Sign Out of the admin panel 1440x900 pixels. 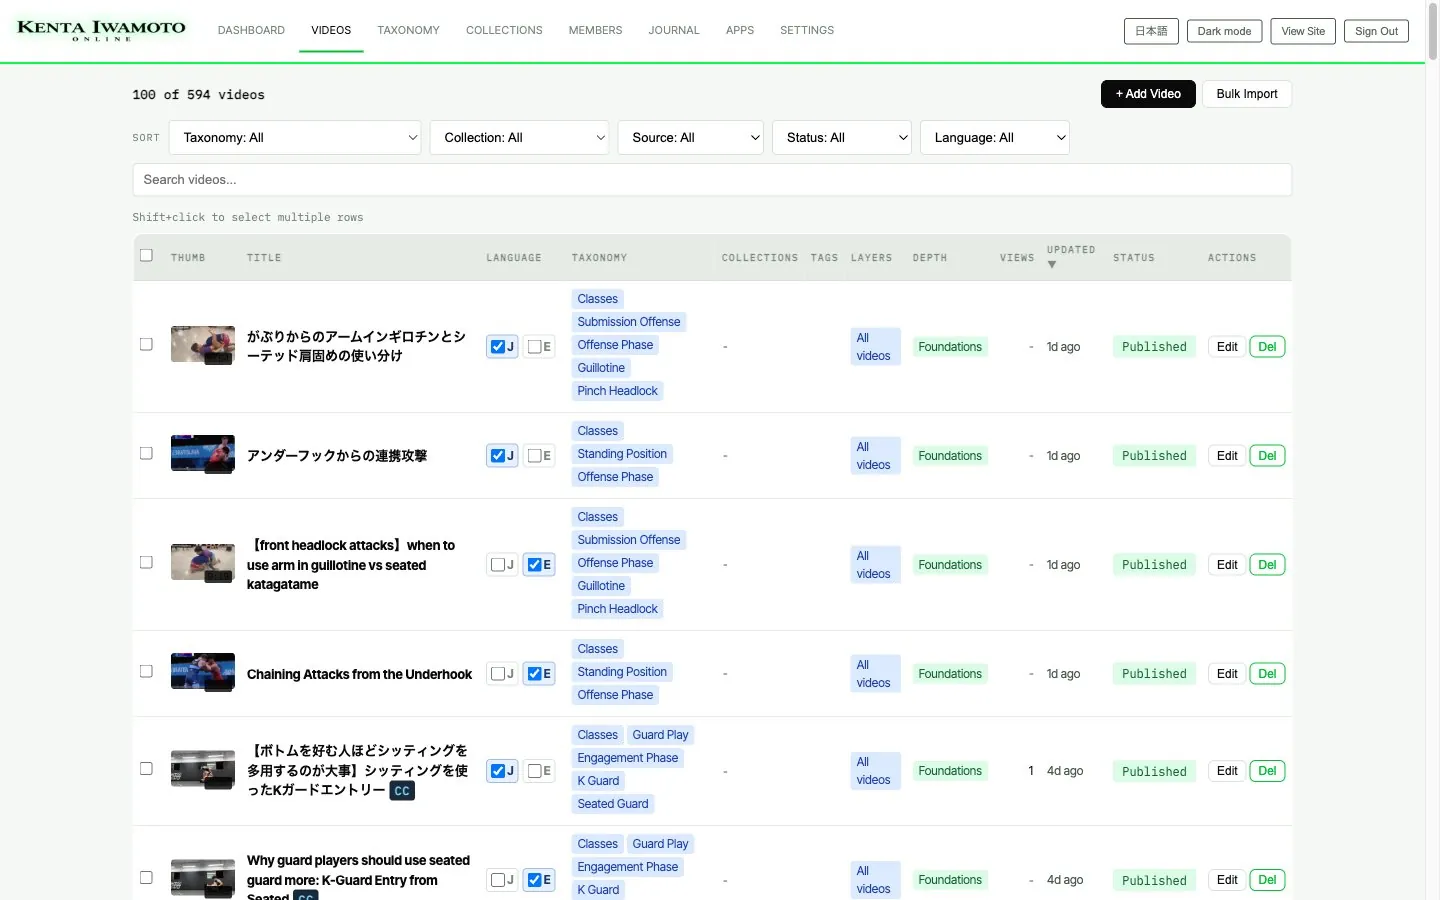pos(1376,31)
